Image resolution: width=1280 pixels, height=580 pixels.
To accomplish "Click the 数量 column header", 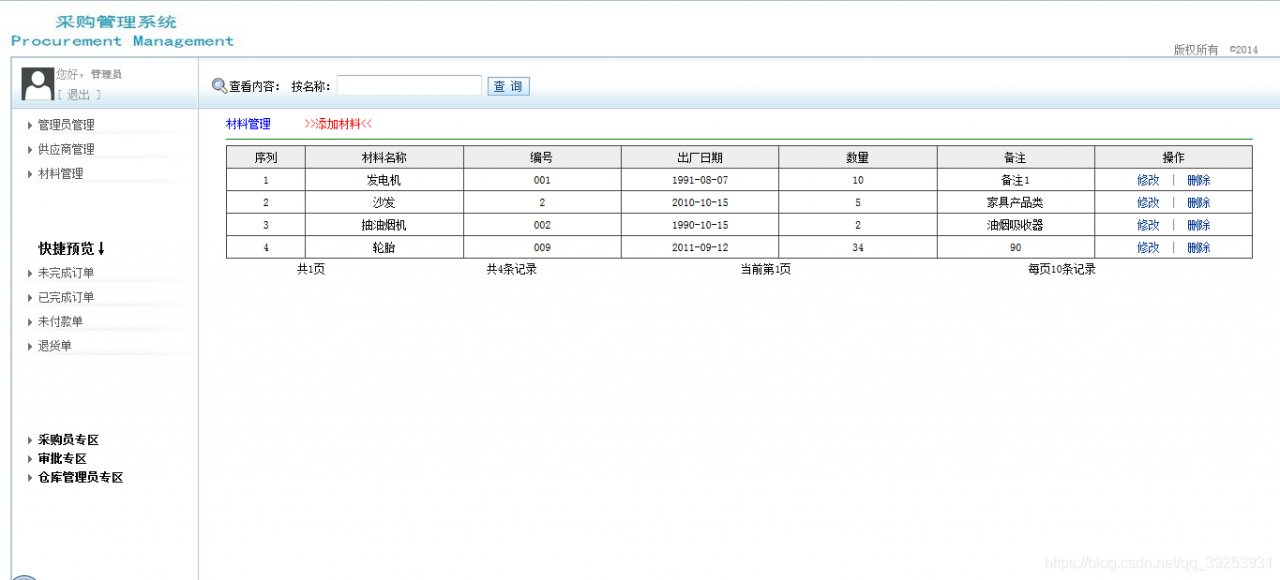I will pyautogui.click(x=858, y=157).
